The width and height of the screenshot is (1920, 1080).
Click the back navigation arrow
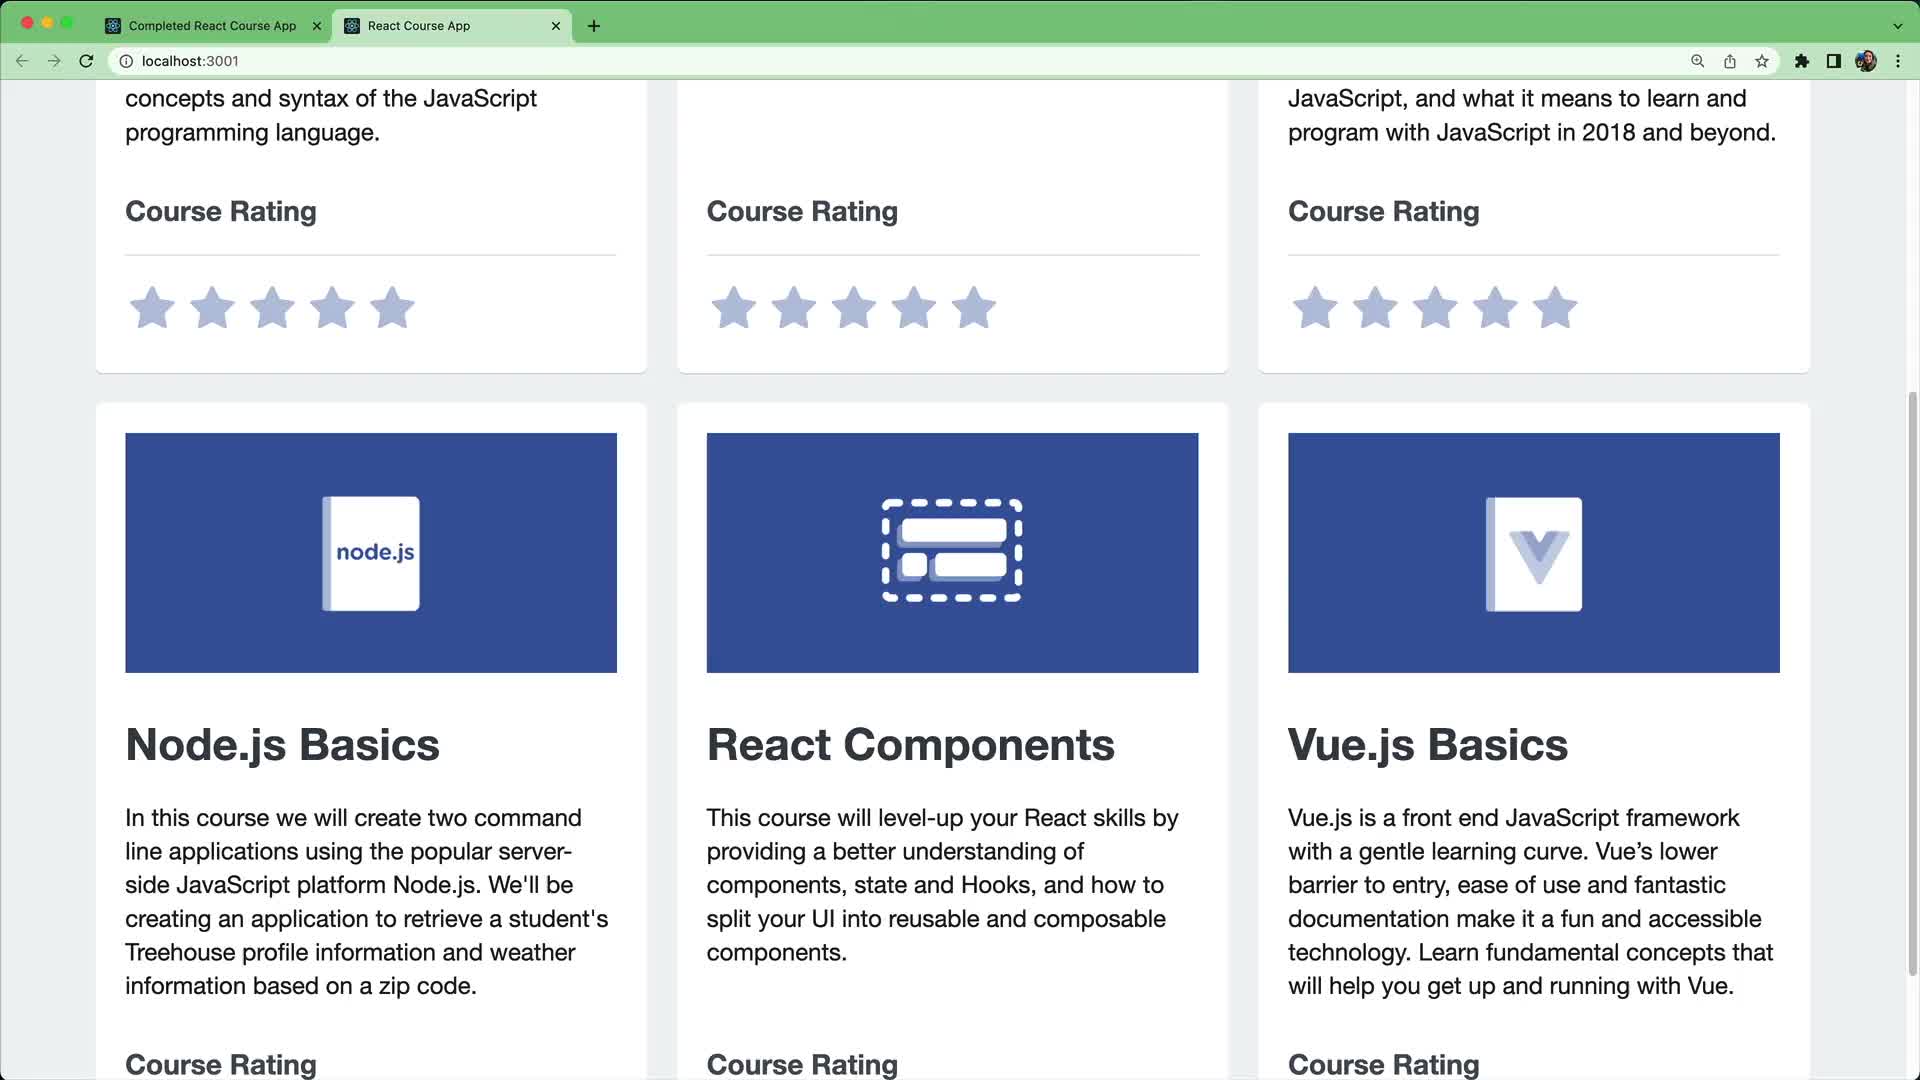tap(22, 61)
